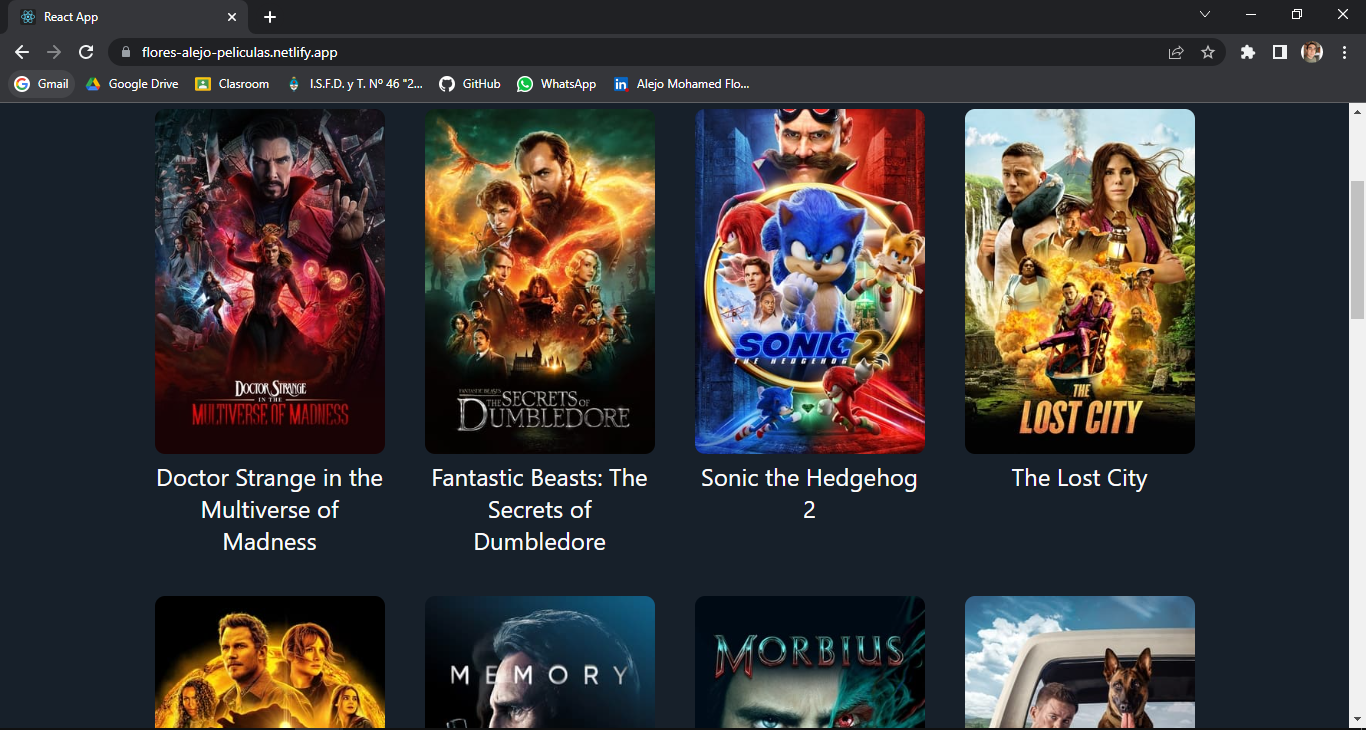This screenshot has height=730, width=1366.
Task: Open the Extensions puzzle icon
Action: (1247, 52)
